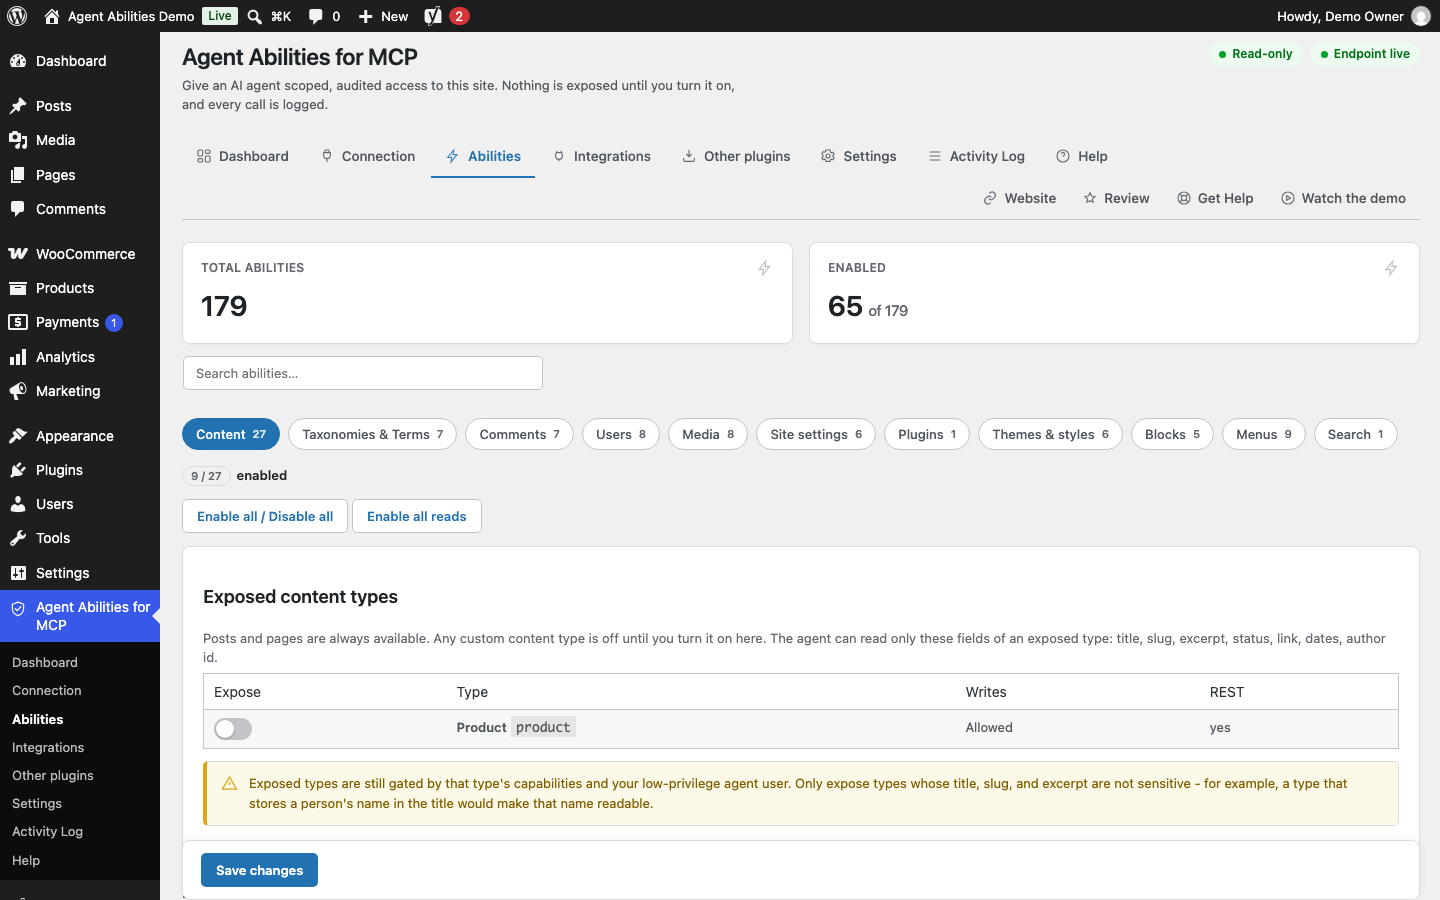Select the Menus category pill
1440x900 pixels.
[1264, 434]
